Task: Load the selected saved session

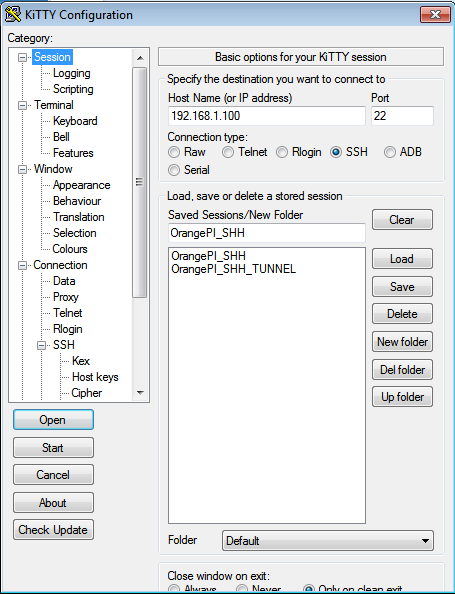Action: [402, 259]
